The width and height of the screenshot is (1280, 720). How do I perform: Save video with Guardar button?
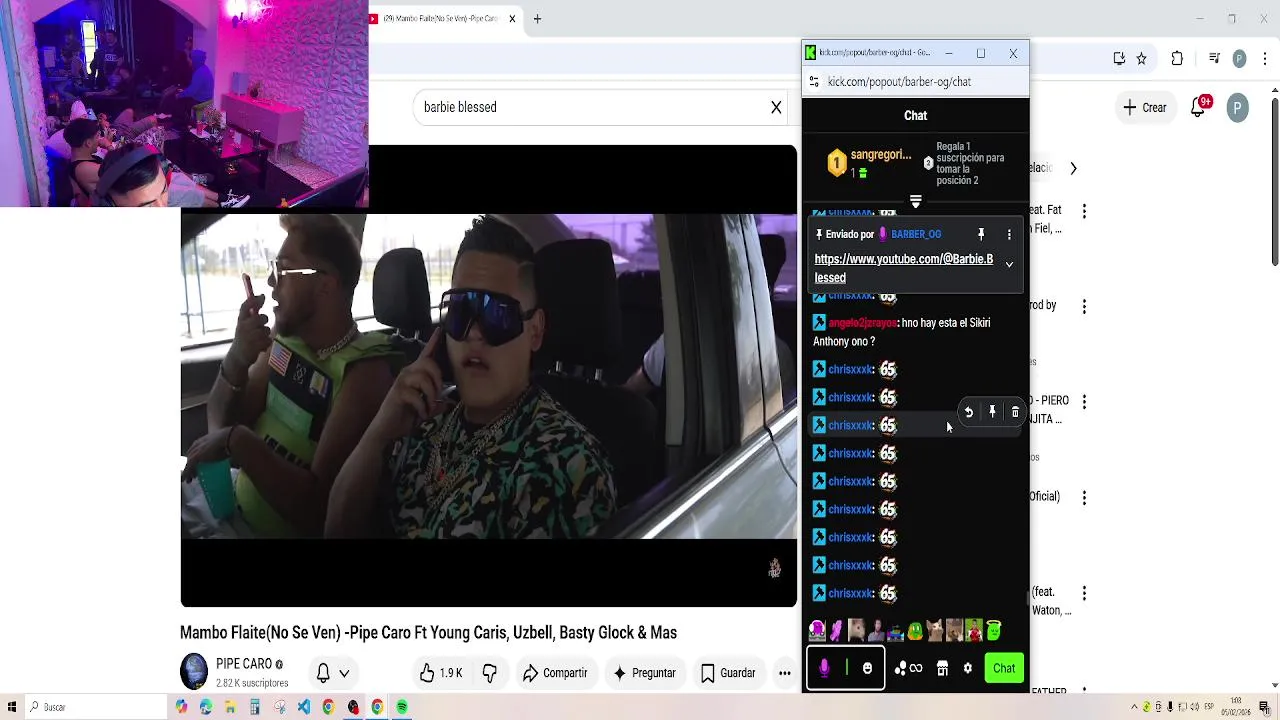[727, 673]
